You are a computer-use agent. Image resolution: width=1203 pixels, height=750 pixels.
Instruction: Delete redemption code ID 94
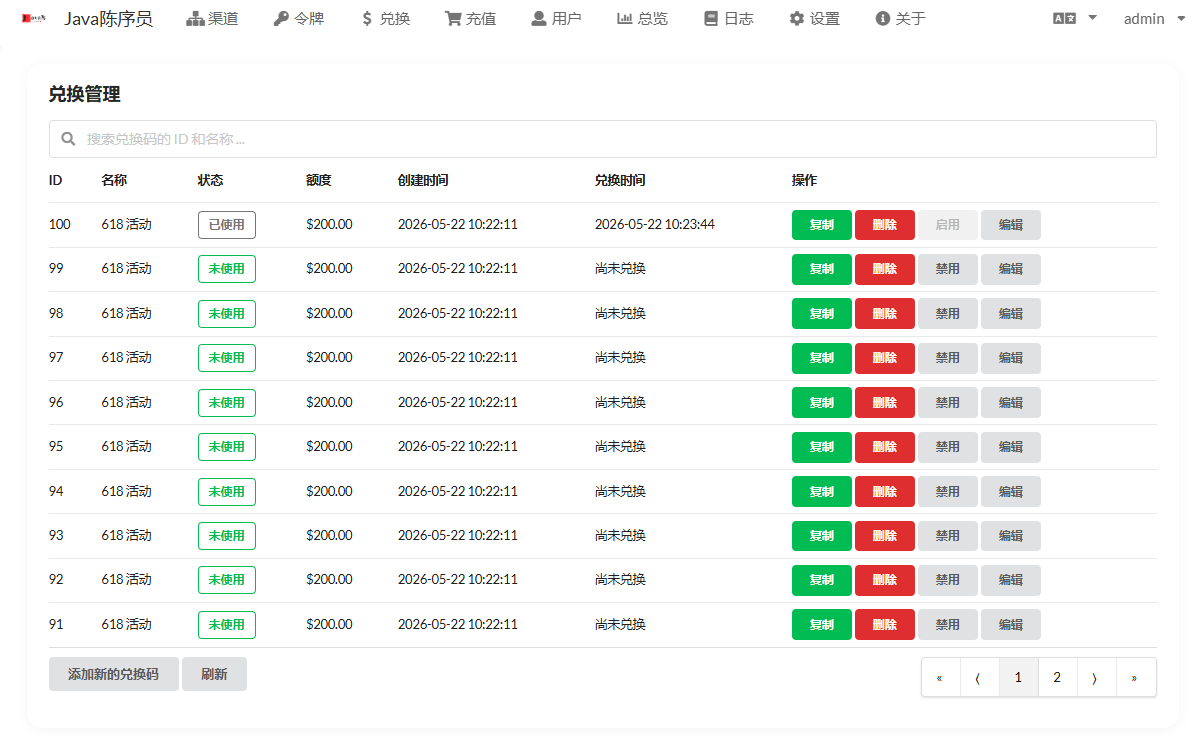885,491
